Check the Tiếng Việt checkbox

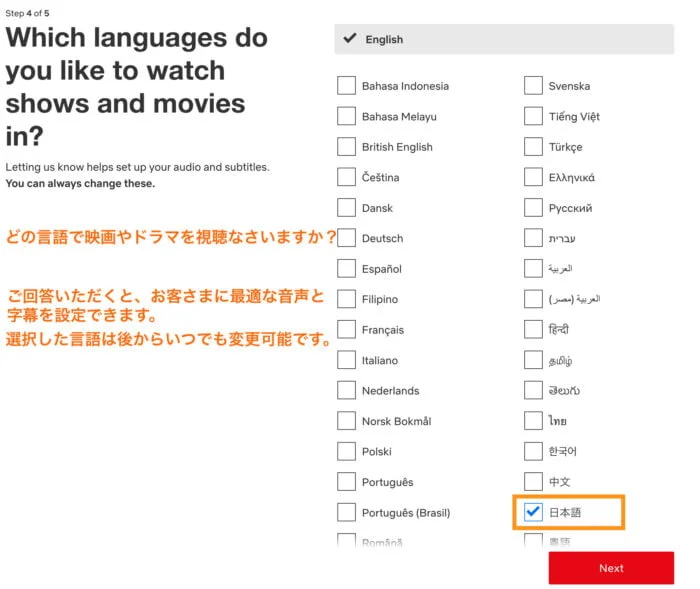(x=533, y=116)
